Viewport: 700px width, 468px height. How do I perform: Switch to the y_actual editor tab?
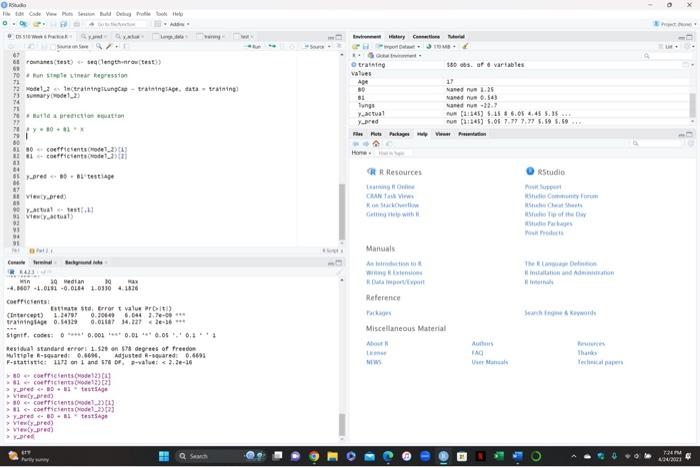130,37
